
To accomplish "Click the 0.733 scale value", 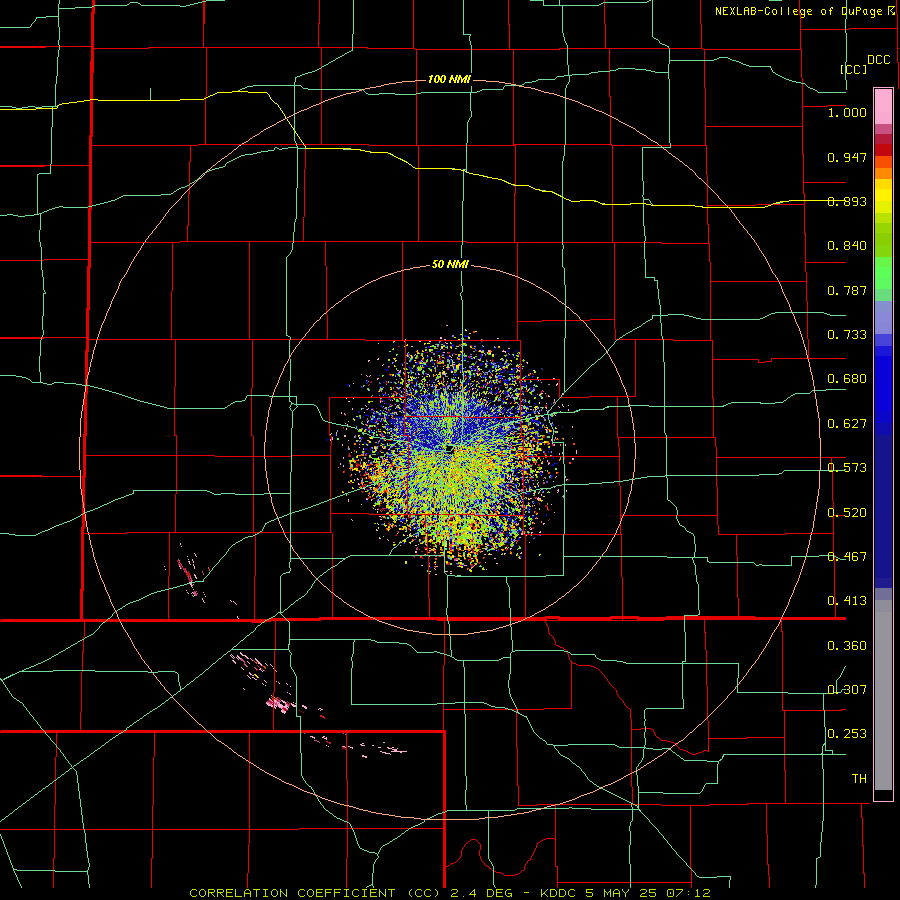I will (x=847, y=335).
